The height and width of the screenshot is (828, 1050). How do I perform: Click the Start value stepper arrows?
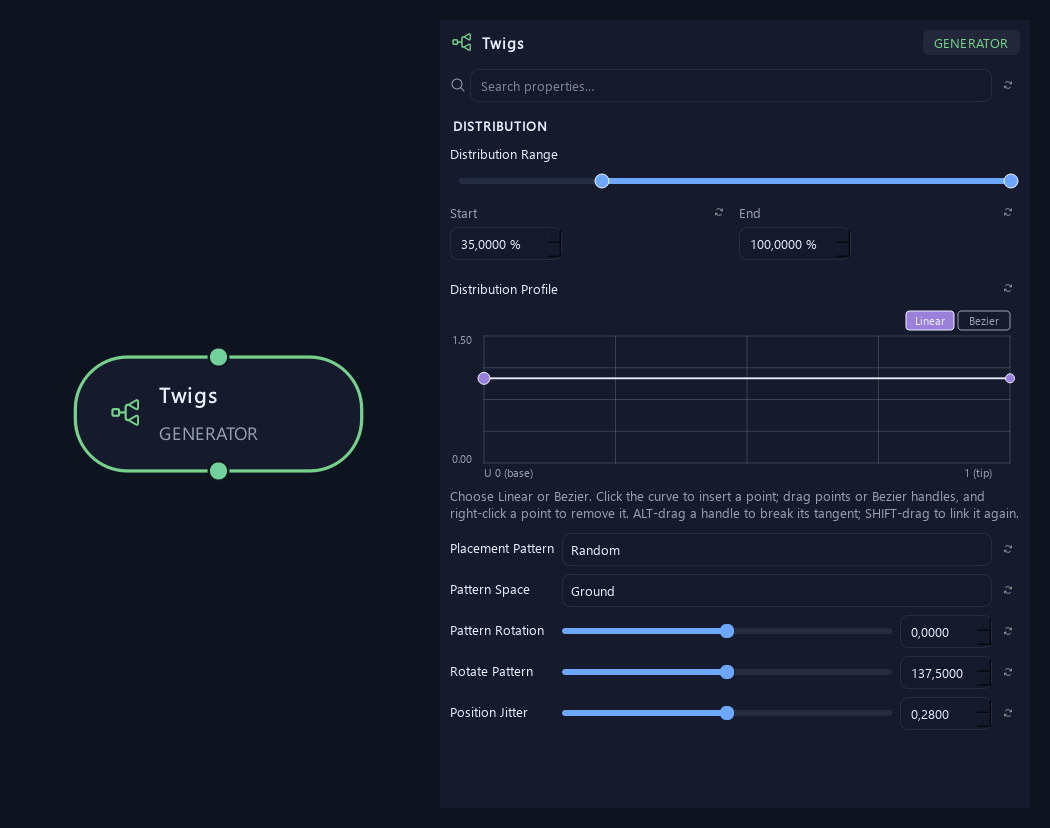click(554, 244)
